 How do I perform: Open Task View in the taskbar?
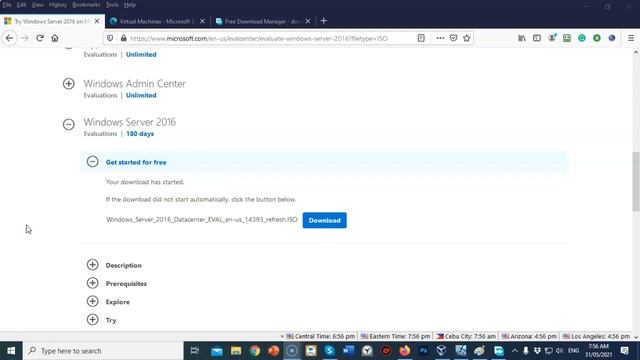coord(195,351)
